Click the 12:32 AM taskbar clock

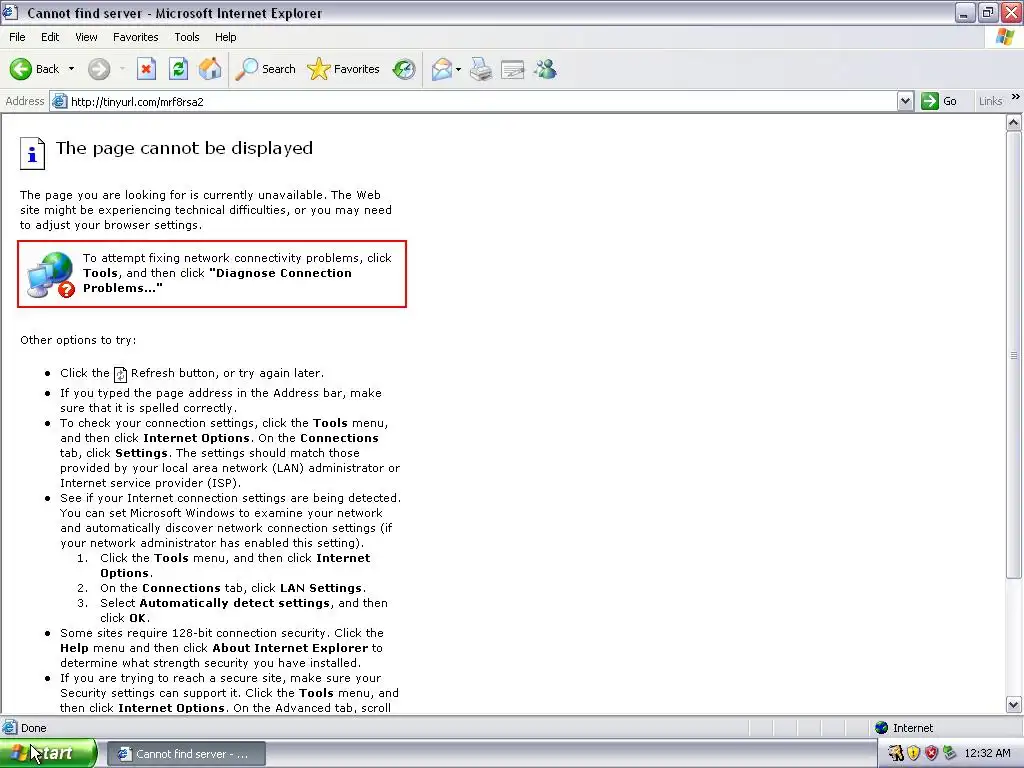[x=987, y=754]
